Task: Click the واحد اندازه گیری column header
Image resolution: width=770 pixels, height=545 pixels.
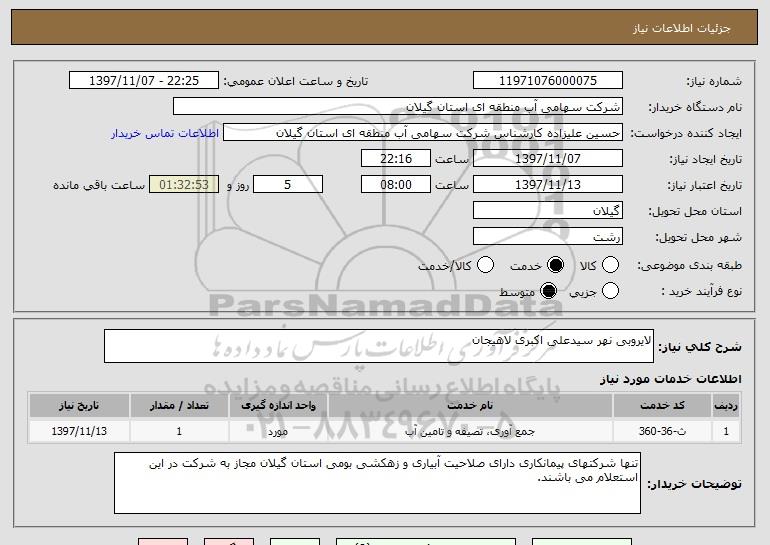Action: (x=278, y=406)
